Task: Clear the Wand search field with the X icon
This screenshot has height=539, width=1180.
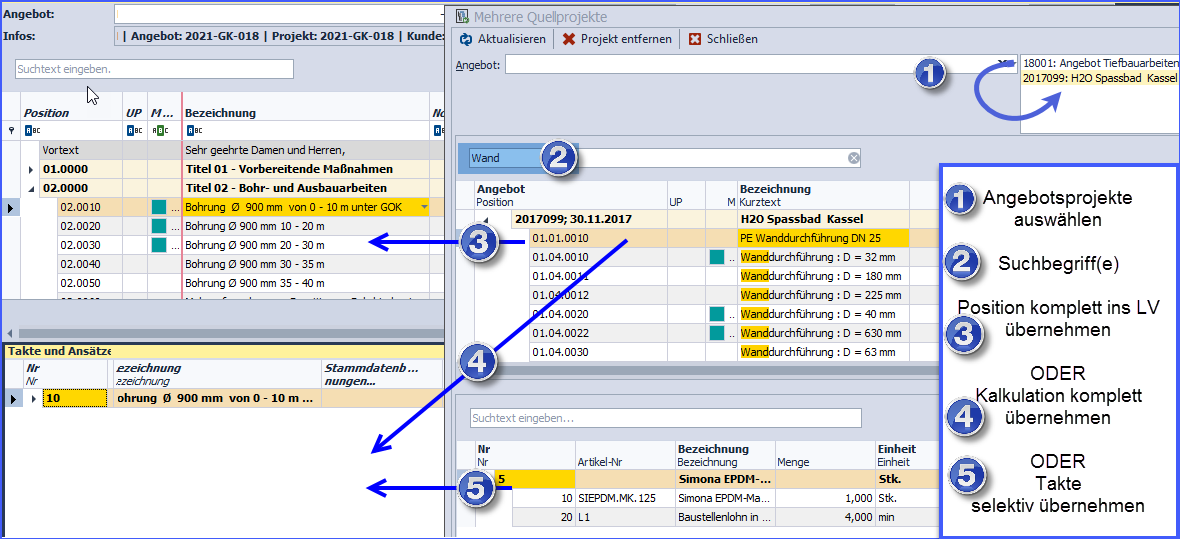Action: tap(853, 158)
